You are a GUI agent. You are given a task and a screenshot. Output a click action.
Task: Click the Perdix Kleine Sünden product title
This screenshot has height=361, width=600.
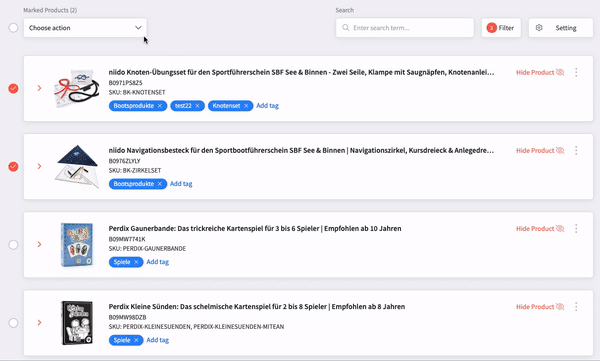click(257, 306)
